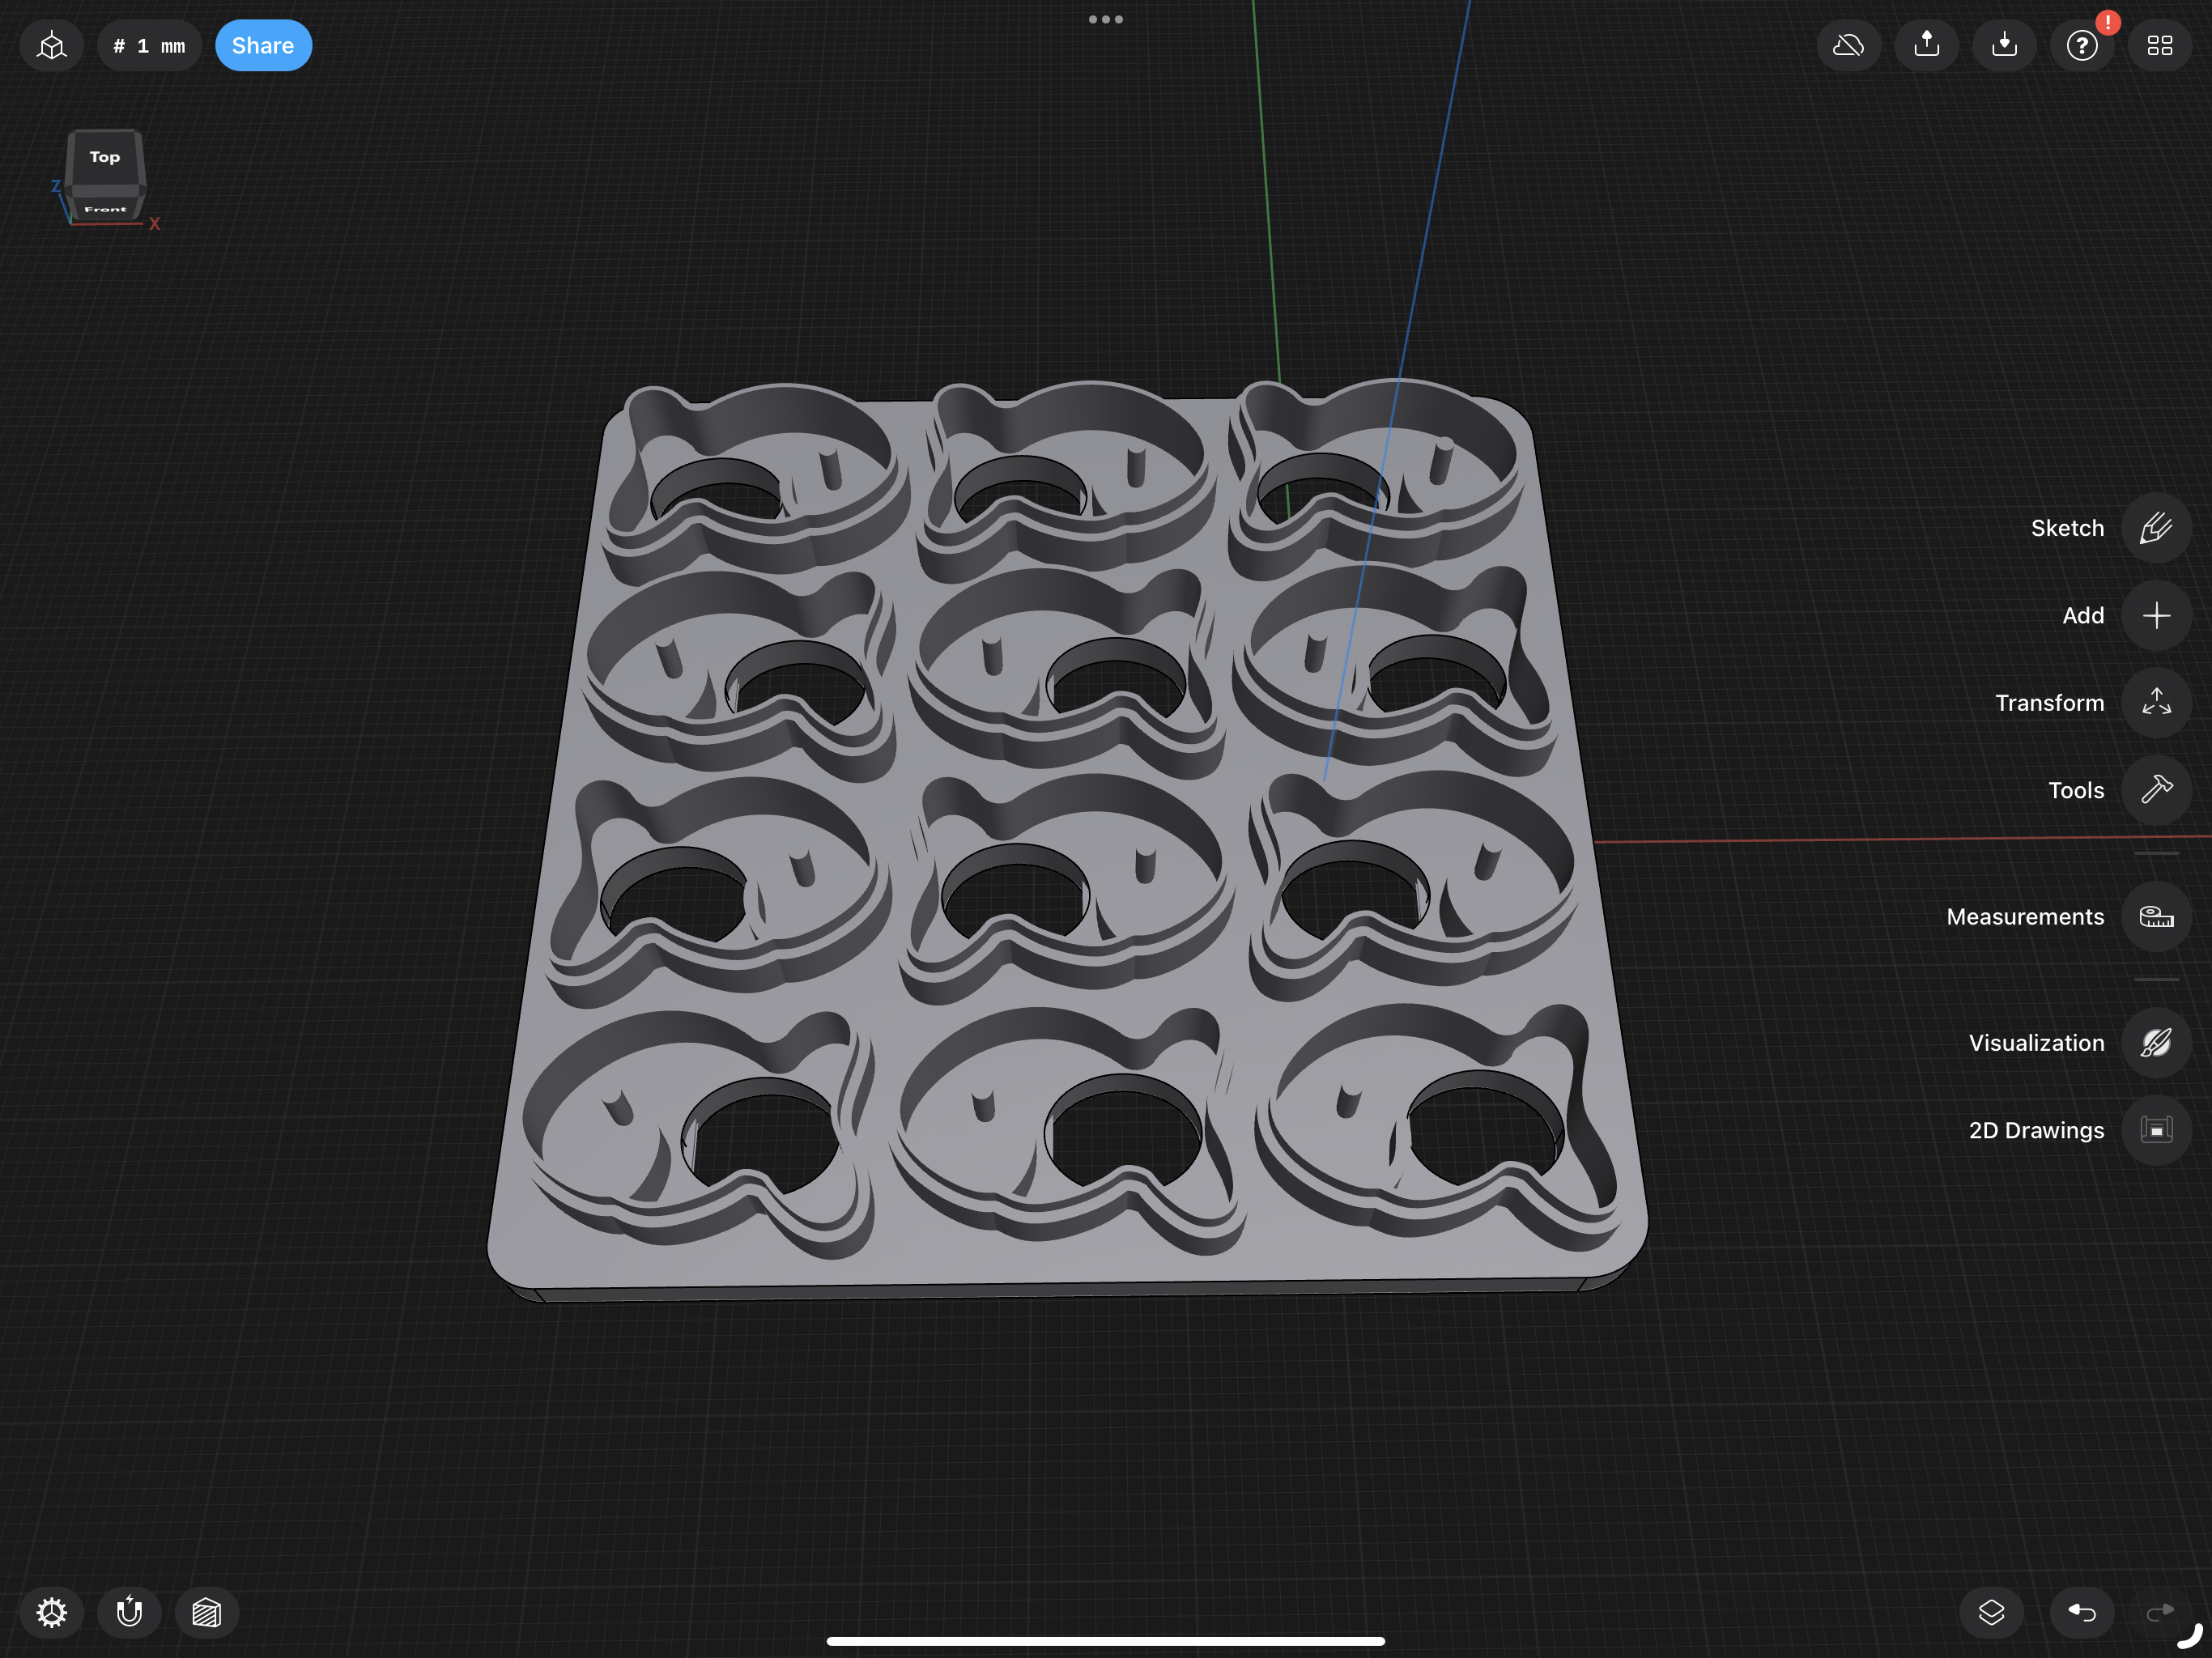Open the Add menu plus icon

click(x=2156, y=615)
